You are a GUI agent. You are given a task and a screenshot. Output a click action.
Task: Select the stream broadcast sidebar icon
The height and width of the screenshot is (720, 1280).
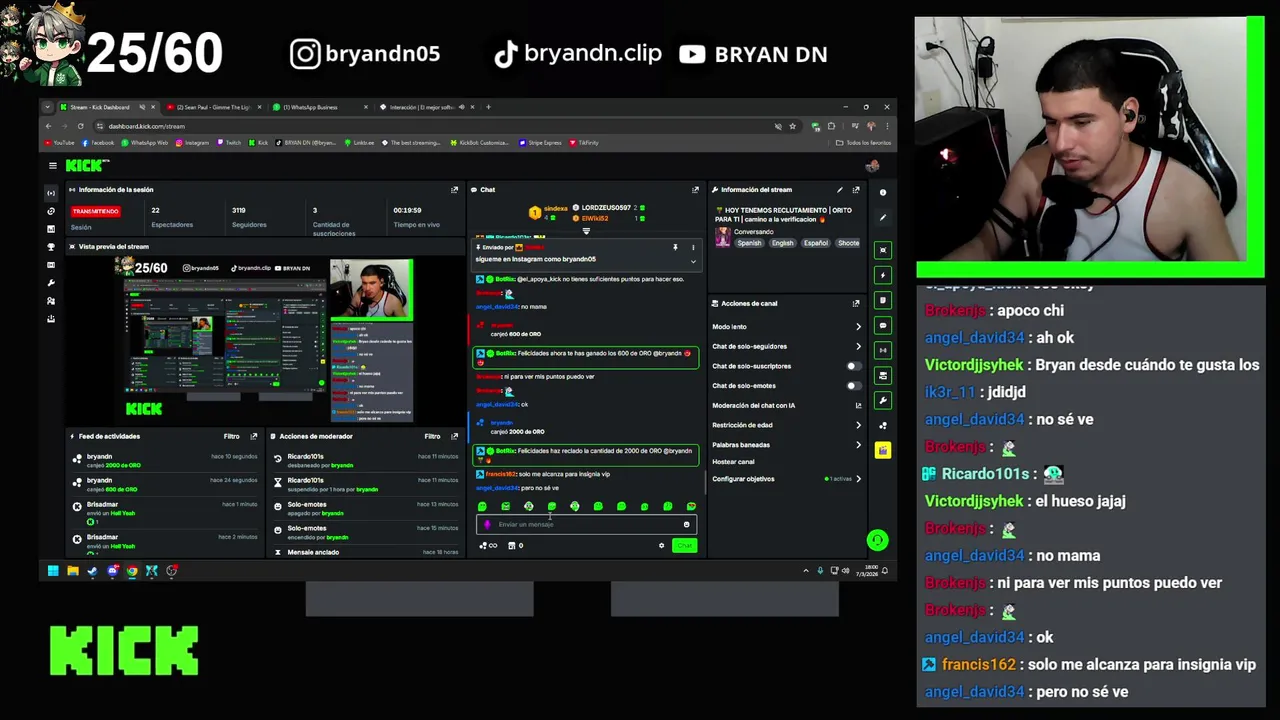[x=52, y=192]
